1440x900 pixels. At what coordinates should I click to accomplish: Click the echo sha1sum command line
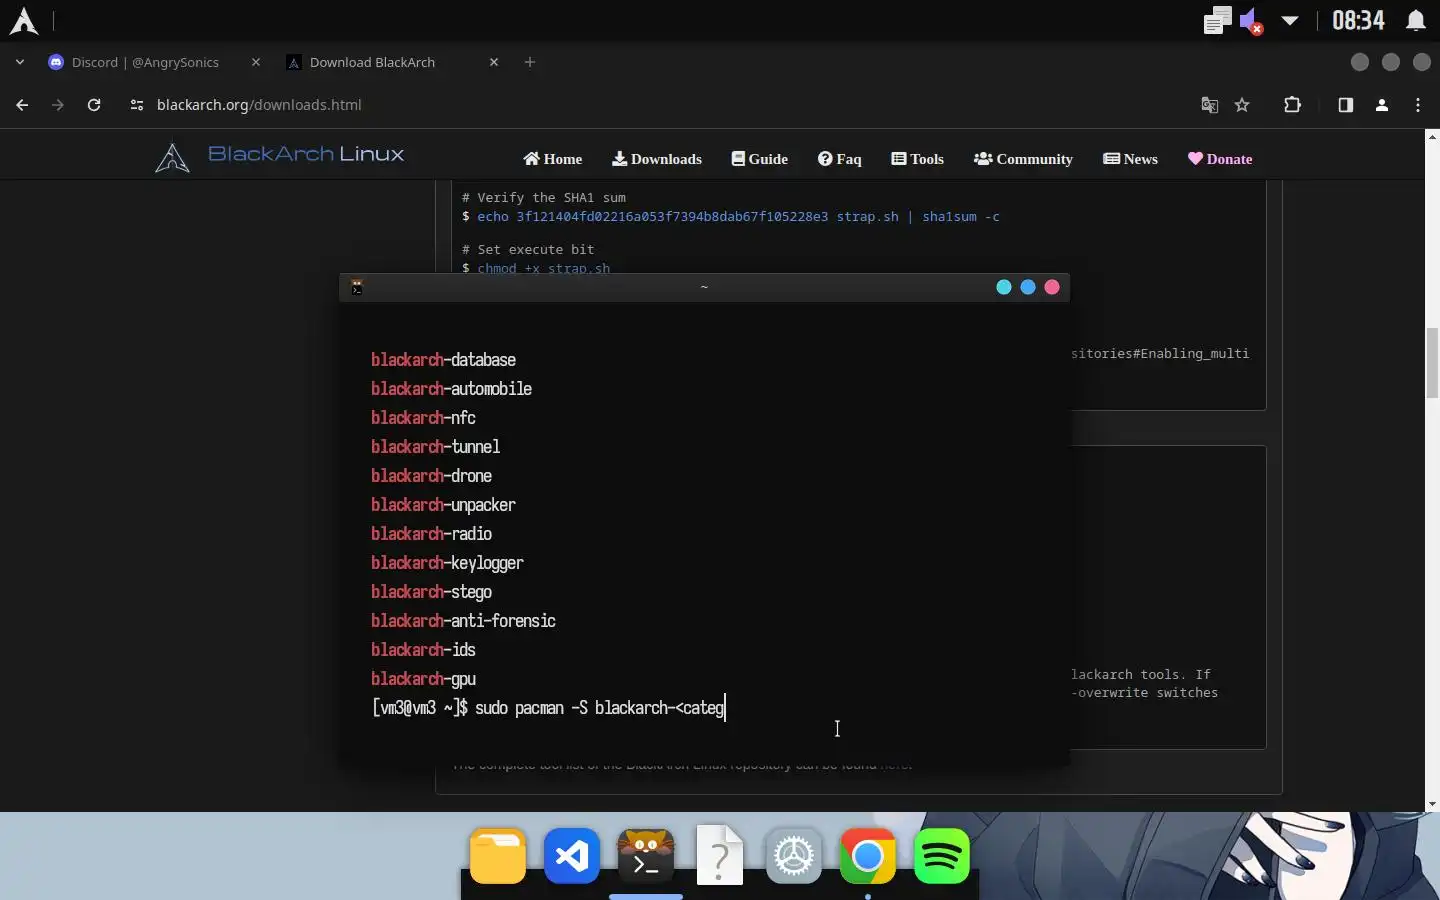pos(731,216)
